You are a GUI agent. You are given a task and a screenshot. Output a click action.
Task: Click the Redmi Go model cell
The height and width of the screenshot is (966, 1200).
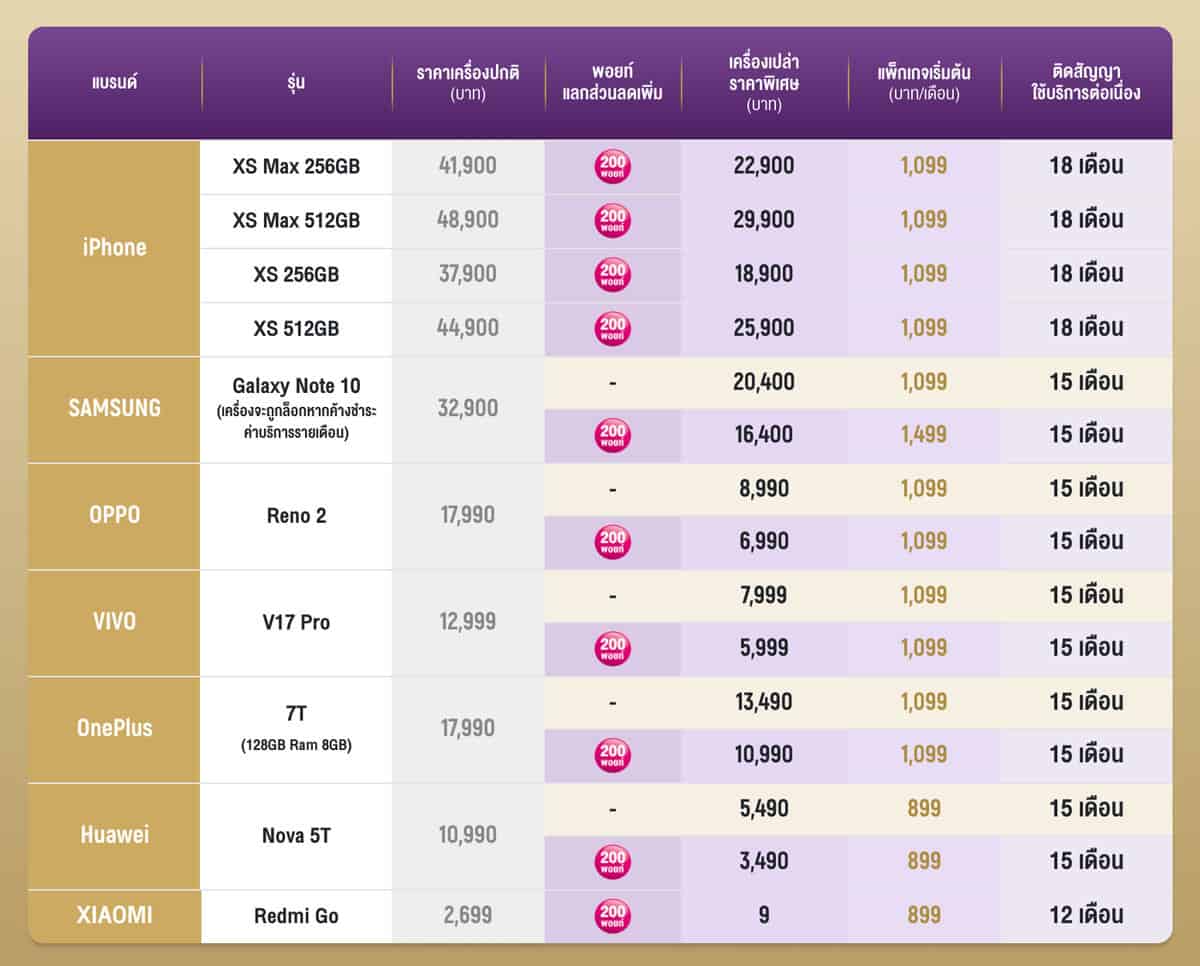coord(296,915)
